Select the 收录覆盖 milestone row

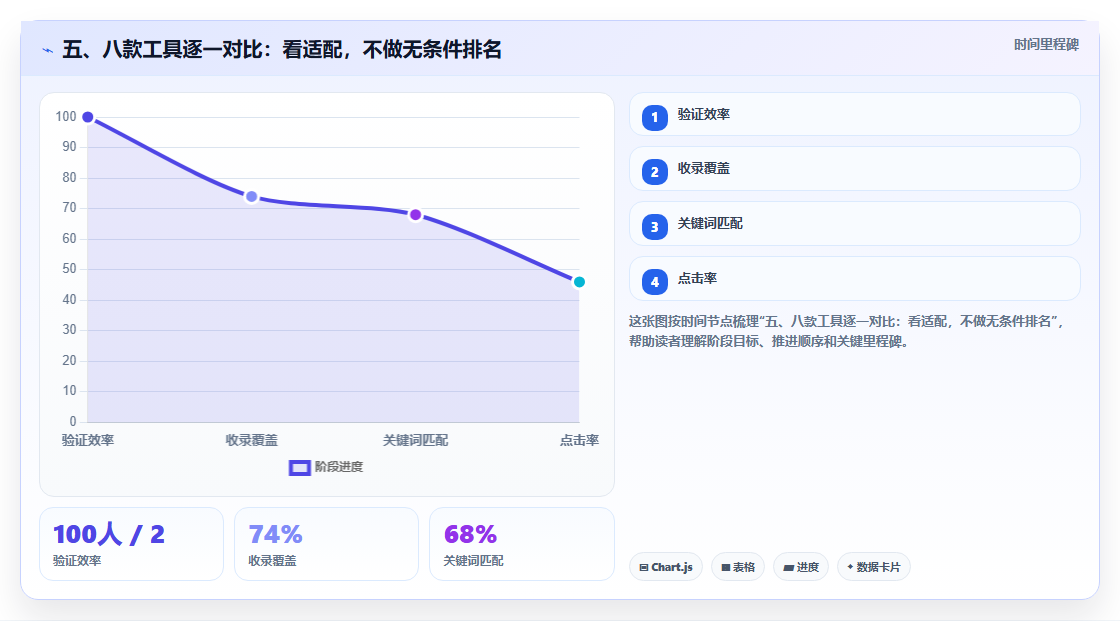tap(854, 169)
